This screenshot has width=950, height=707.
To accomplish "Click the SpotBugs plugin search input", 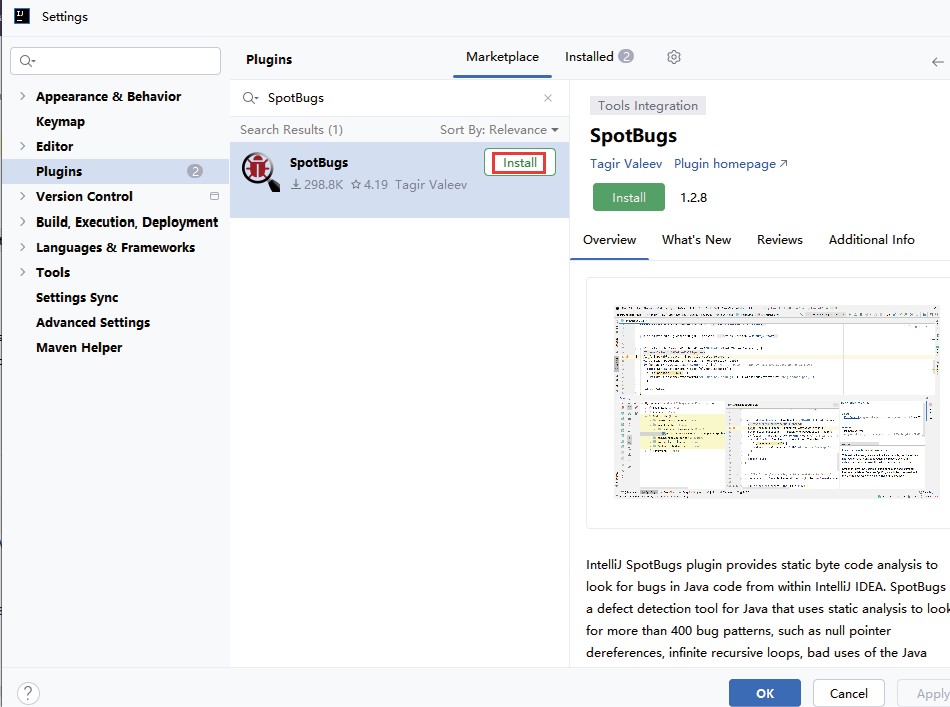I will 400,98.
